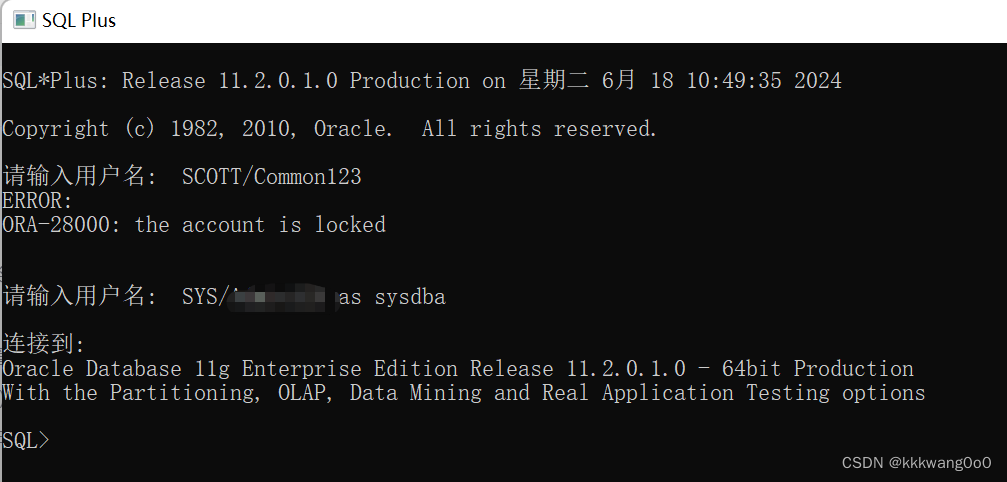Click the SQL Plus title text
This screenshot has width=1007, height=482.
[x=79, y=21]
